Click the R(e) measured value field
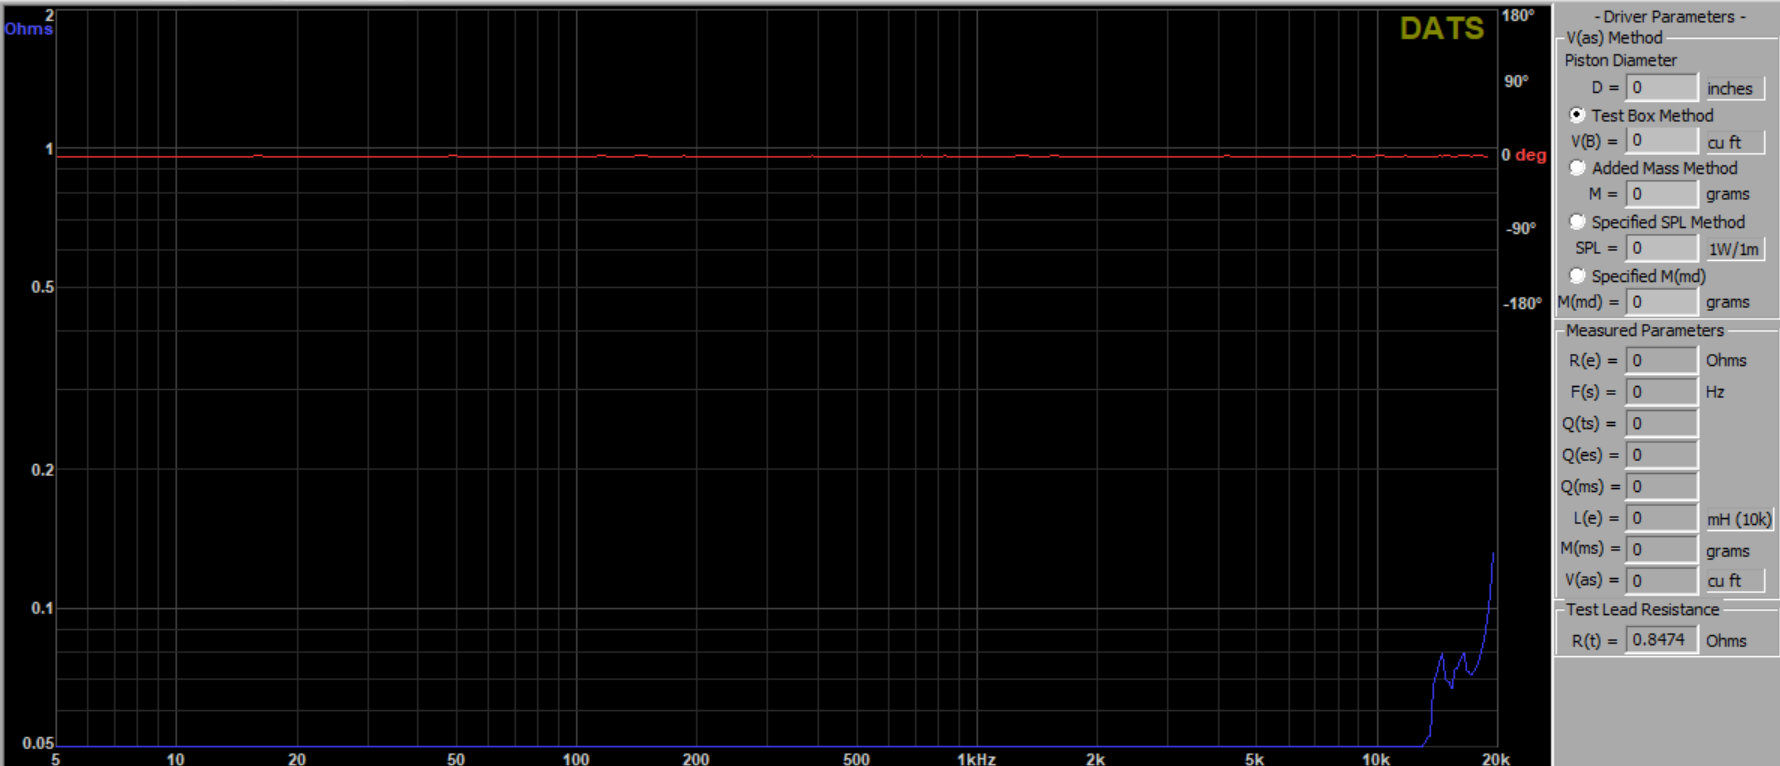The width and height of the screenshot is (1780, 766). (x=1661, y=360)
